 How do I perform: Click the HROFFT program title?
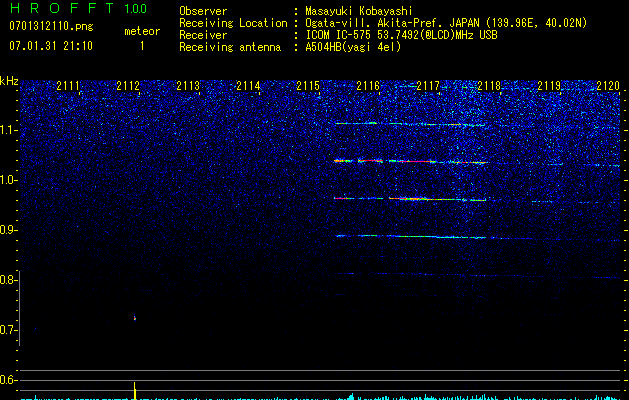coord(62,8)
